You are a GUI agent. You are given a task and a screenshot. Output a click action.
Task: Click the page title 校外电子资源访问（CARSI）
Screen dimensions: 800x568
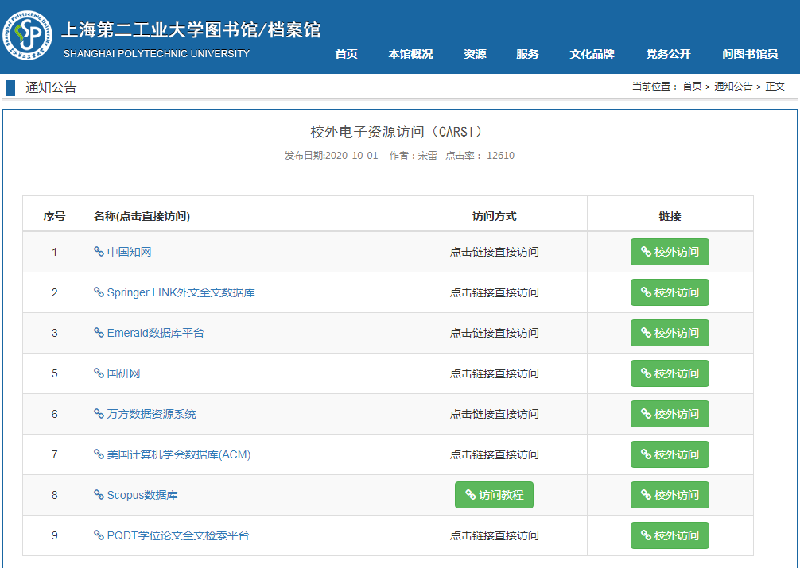pos(396,132)
